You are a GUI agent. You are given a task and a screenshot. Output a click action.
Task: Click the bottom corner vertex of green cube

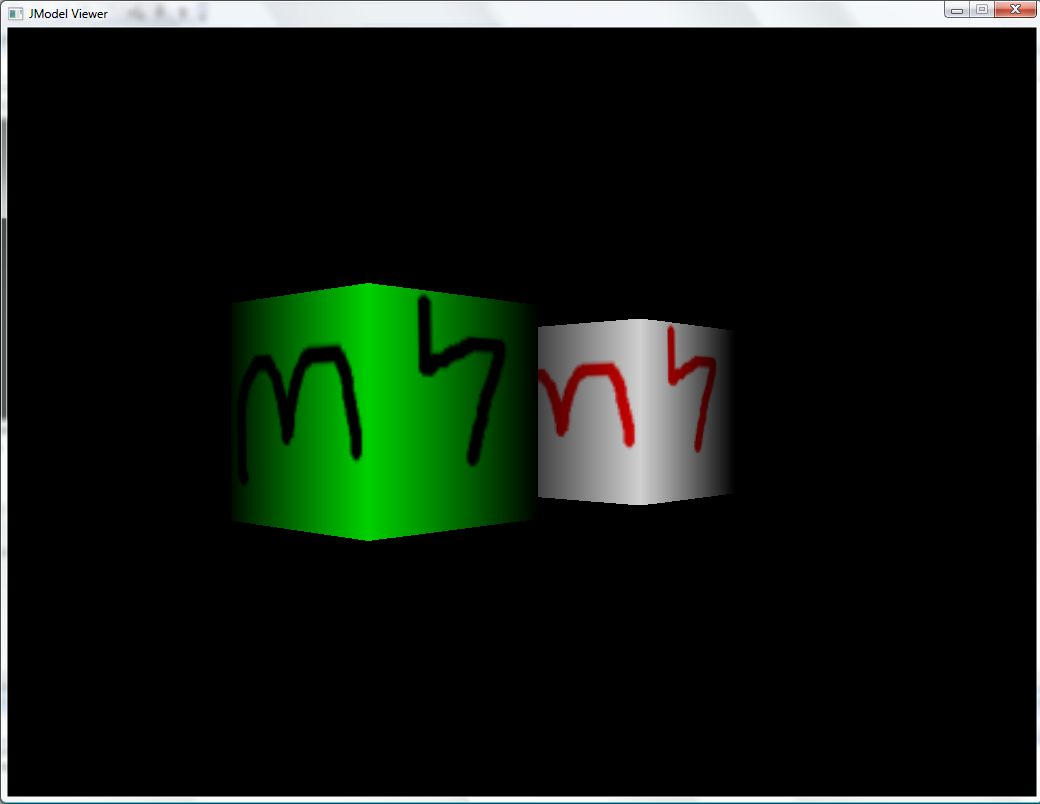[368, 539]
